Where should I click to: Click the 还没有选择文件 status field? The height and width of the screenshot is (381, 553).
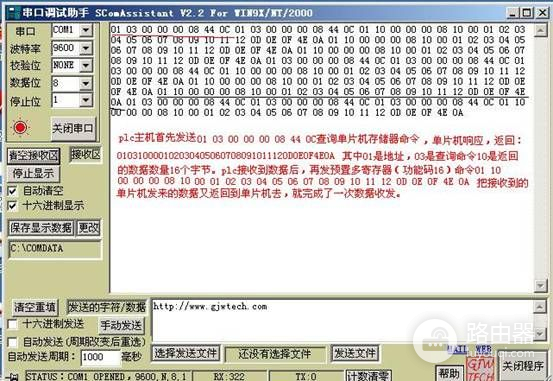[x=275, y=354]
